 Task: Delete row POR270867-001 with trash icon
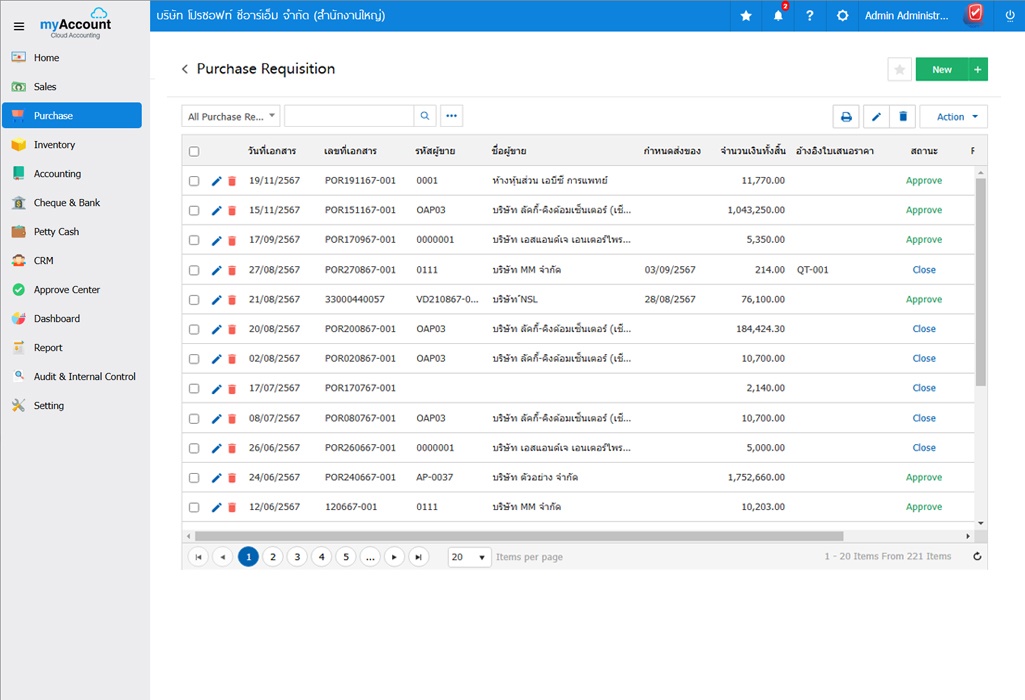232,270
